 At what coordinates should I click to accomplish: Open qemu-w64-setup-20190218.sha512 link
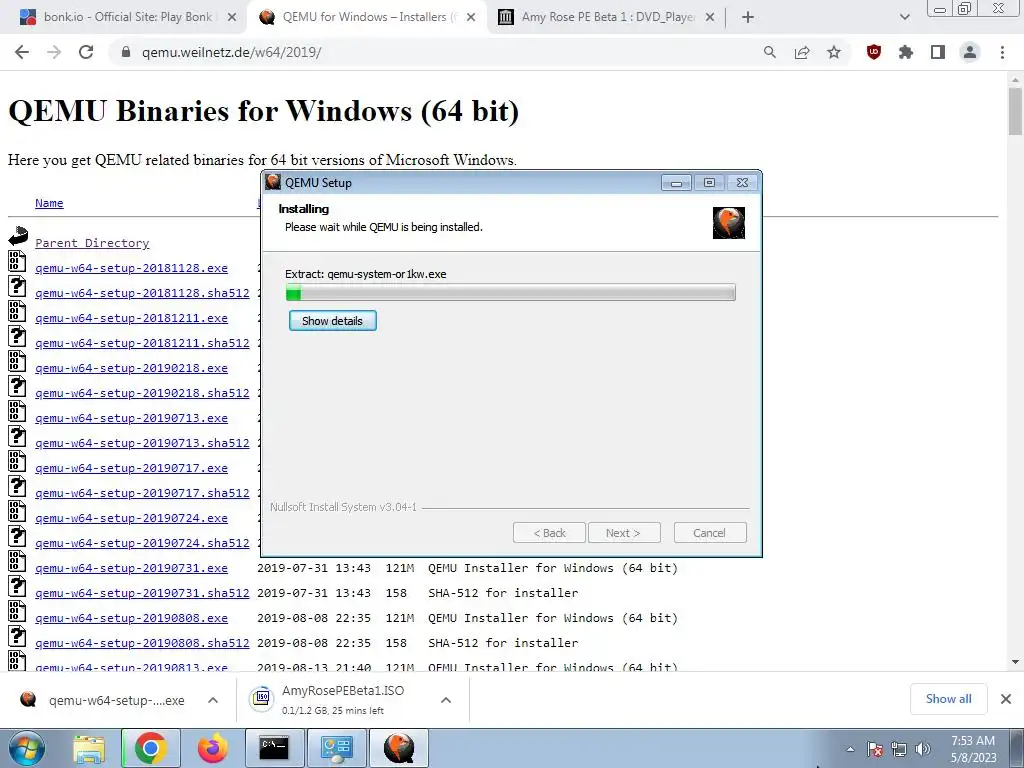click(142, 393)
